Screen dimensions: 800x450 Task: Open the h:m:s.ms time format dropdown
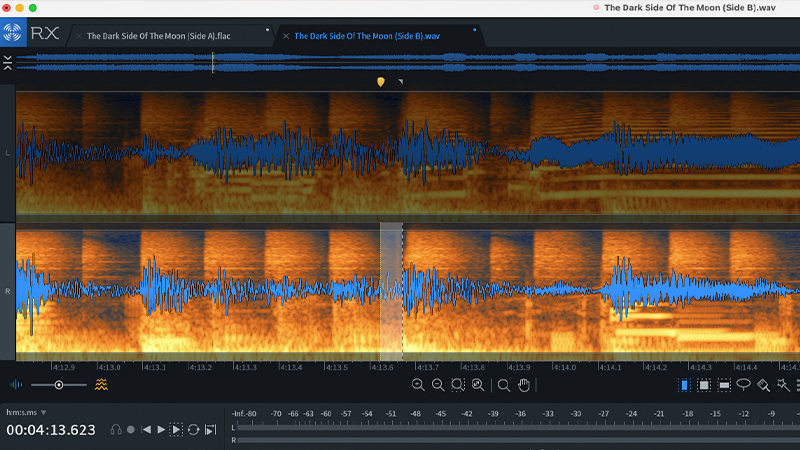coord(27,412)
